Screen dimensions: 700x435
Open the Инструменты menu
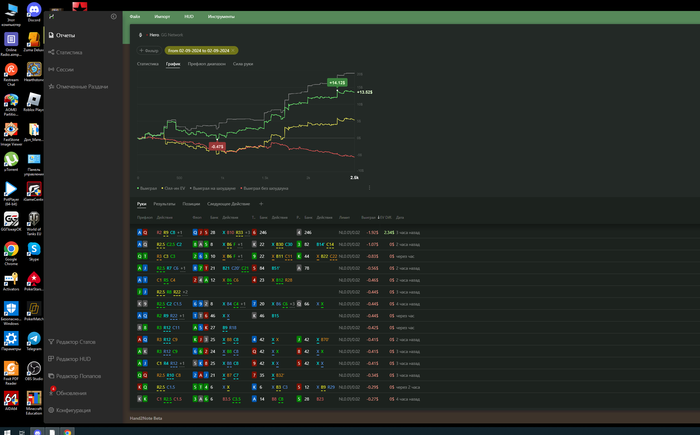pyautogui.click(x=221, y=18)
